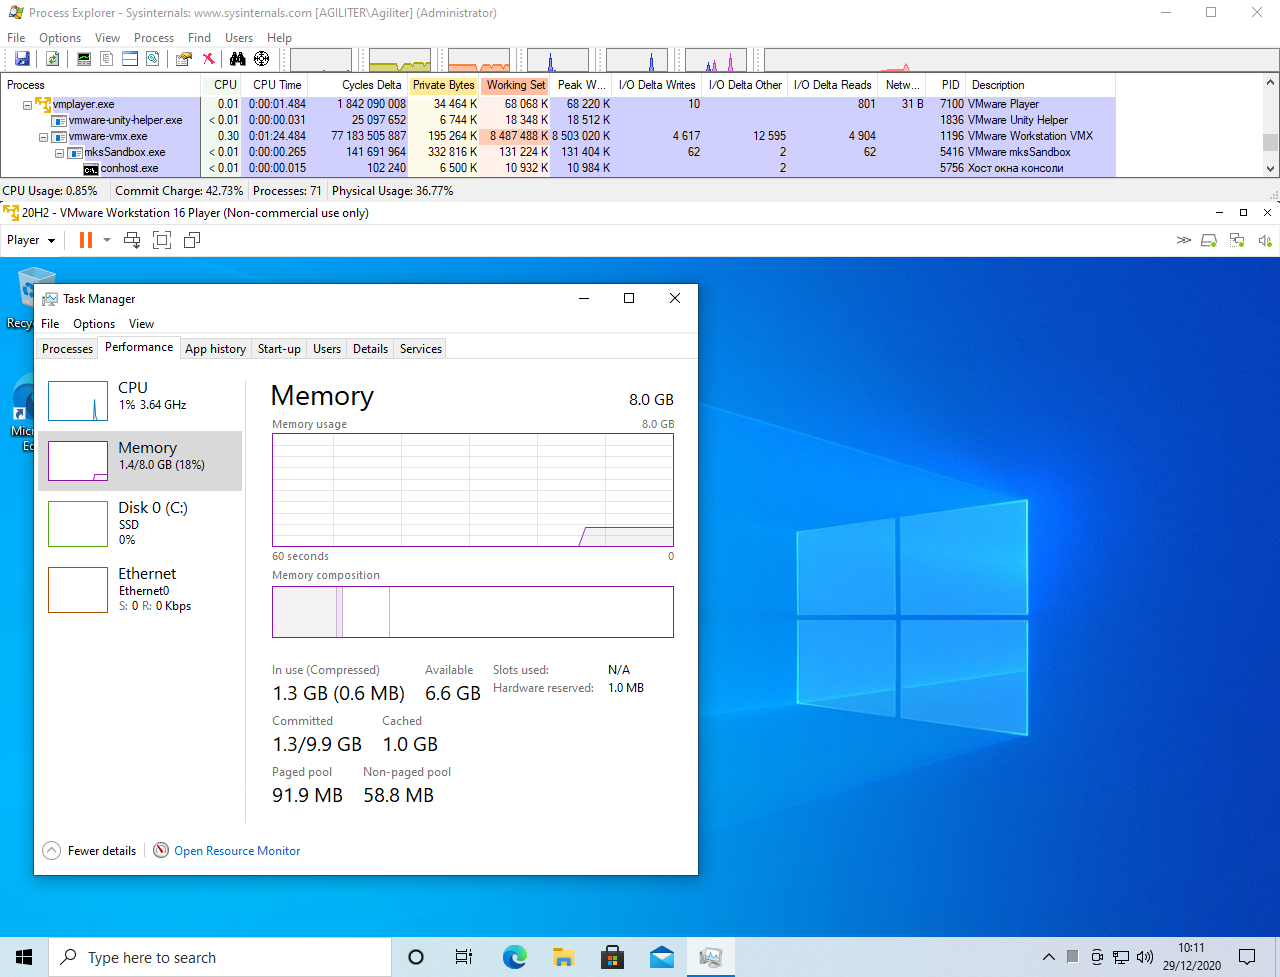Open Microsoft Store from guest taskbar
This screenshot has height=977, width=1280.
click(x=612, y=957)
